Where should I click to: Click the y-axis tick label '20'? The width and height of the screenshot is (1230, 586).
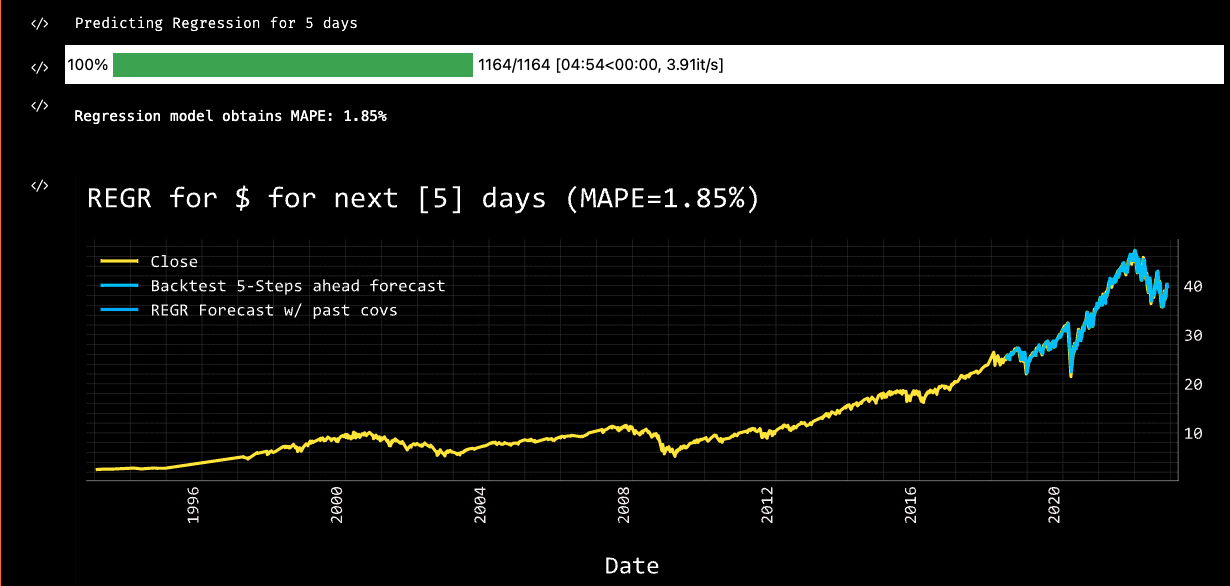click(1192, 384)
